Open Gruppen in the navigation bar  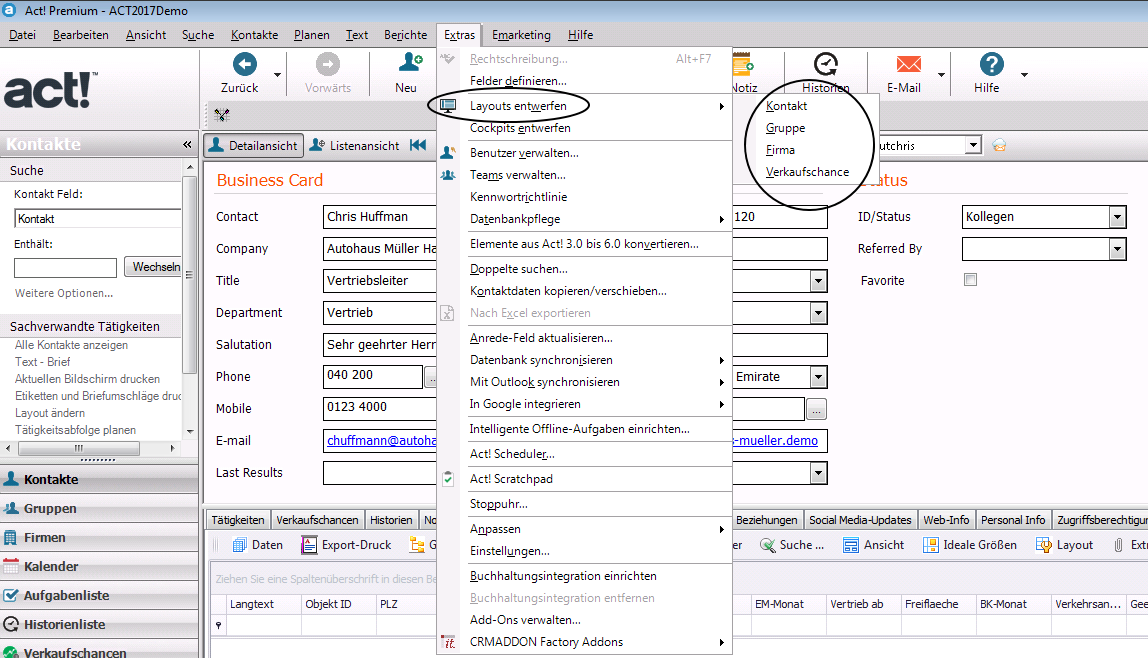(x=99, y=508)
